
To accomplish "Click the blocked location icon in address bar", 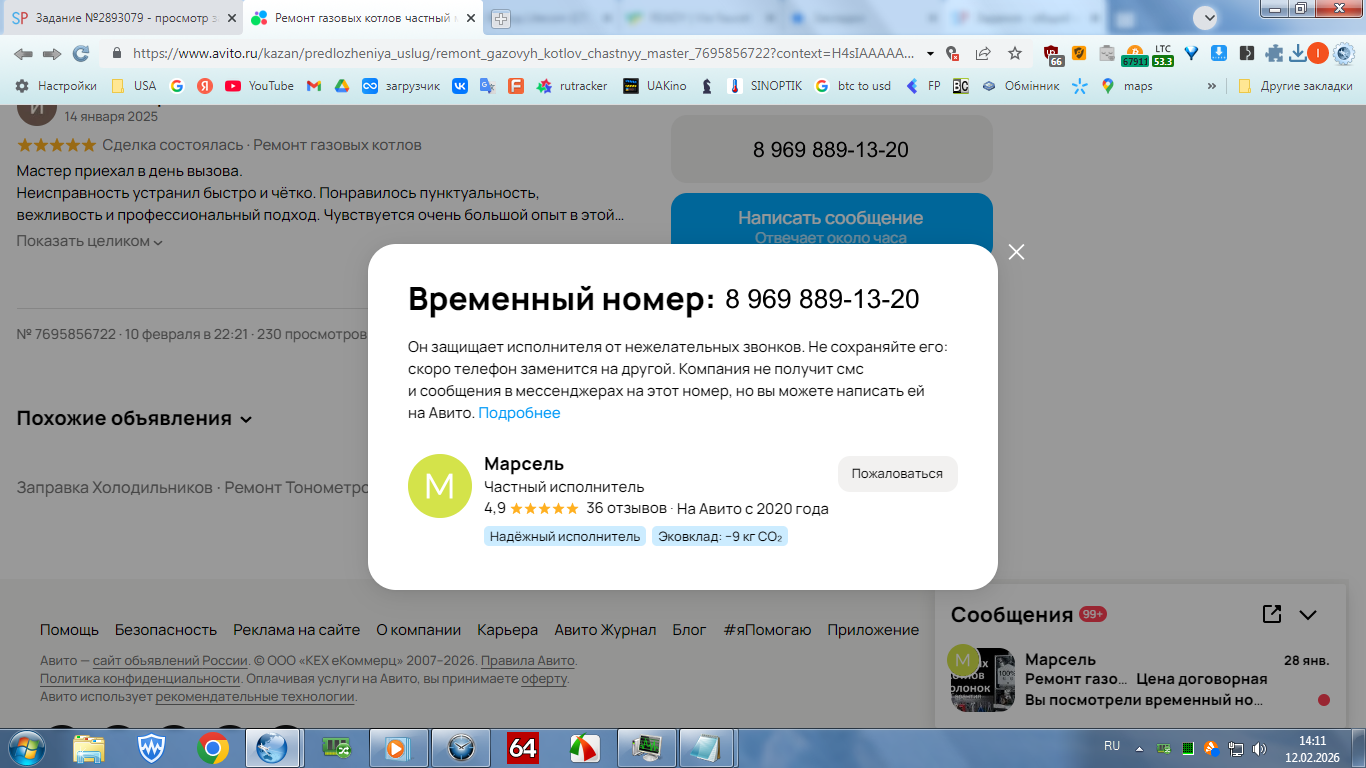I will click(x=953, y=53).
